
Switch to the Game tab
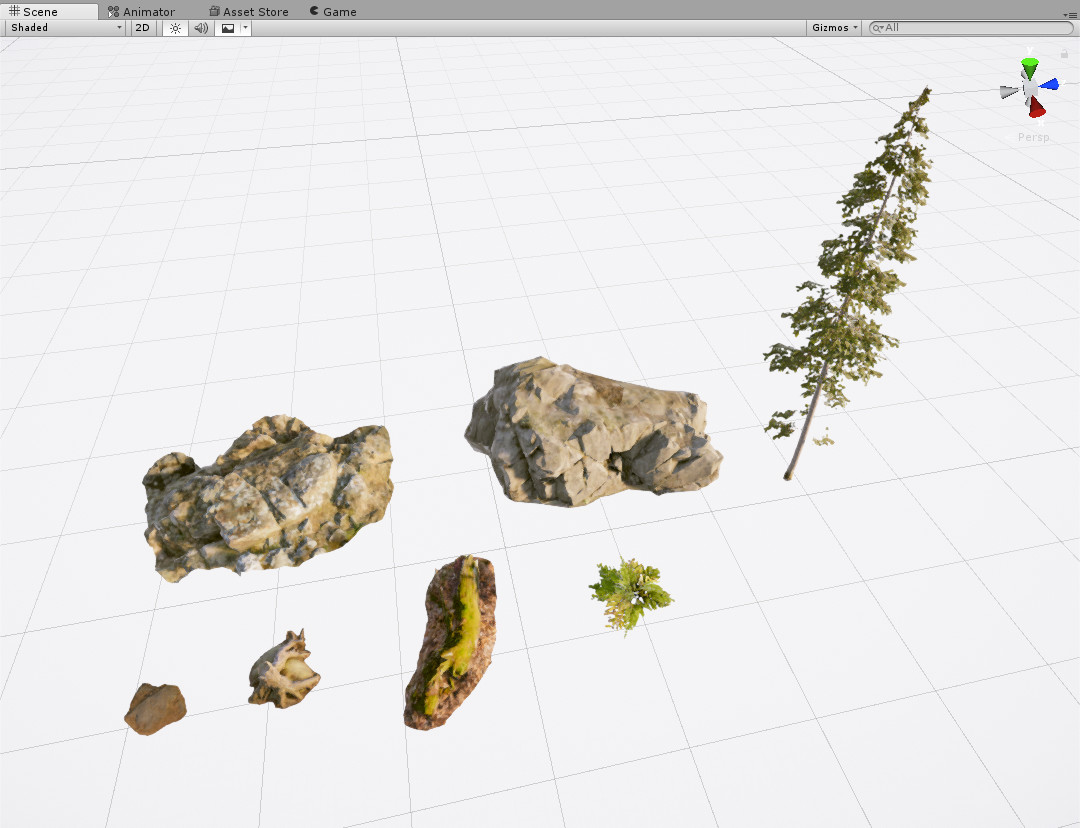coord(333,11)
